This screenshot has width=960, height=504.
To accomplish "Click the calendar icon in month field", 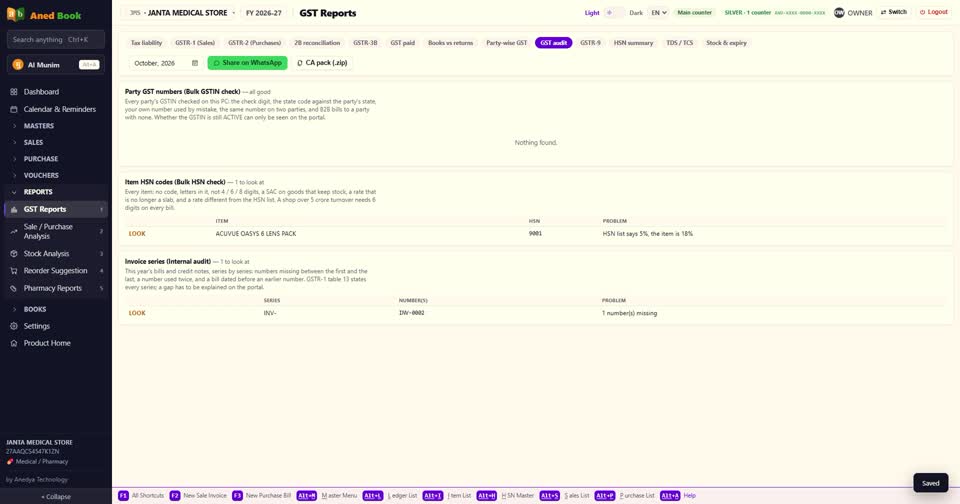I will (x=195, y=63).
